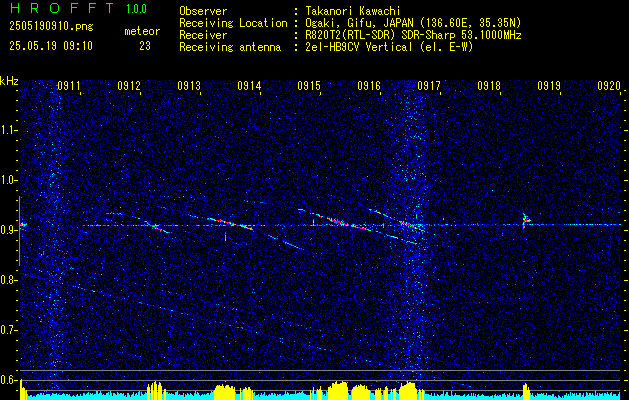
Task: Click the kHz axis unit label
Action: (x=9, y=81)
